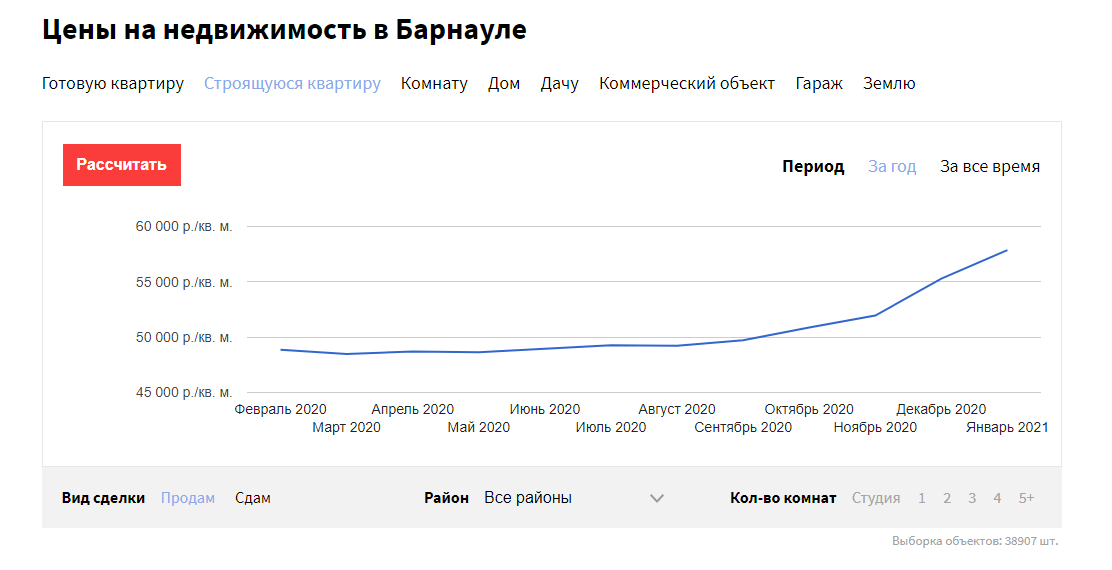The image size is (1112, 570).
Task: Click the Сентябрь 2020 axis label
Action: (x=743, y=428)
